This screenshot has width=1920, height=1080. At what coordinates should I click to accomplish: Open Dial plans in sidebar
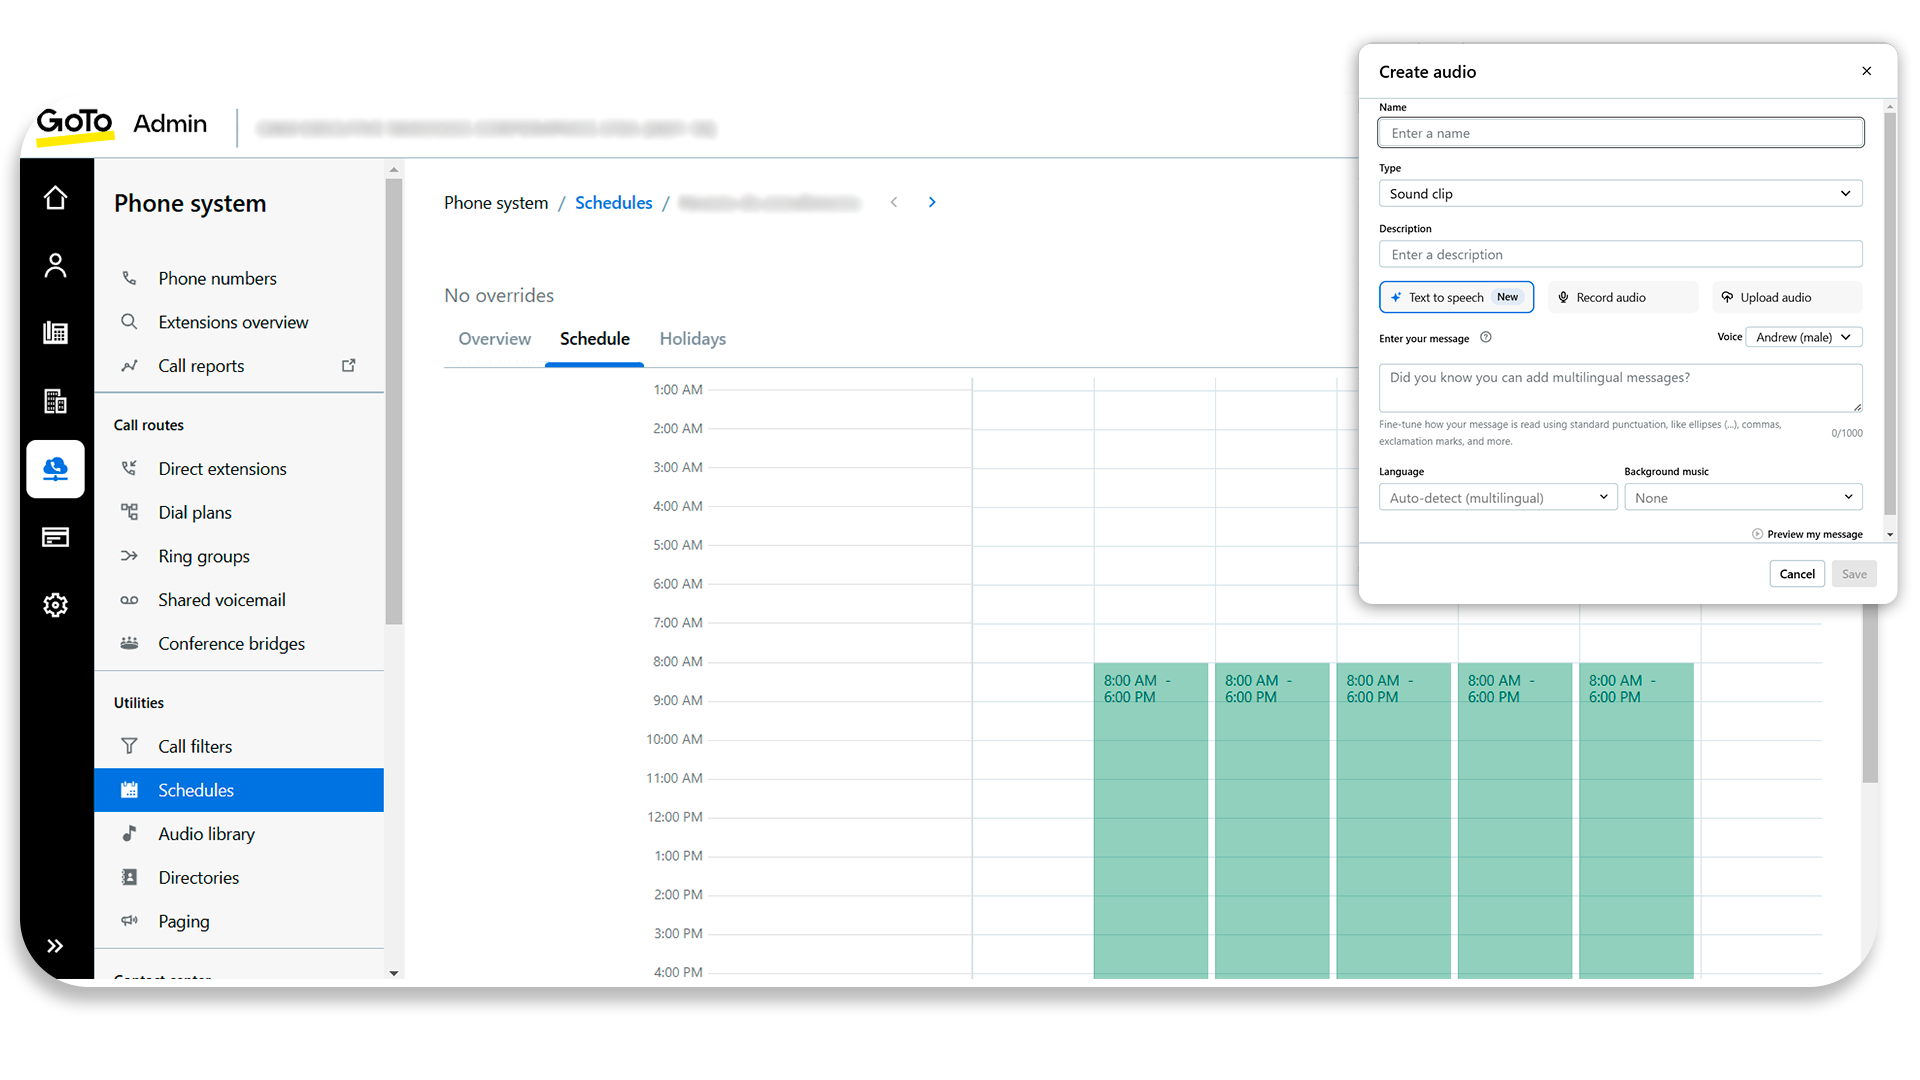[x=195, y=512]
